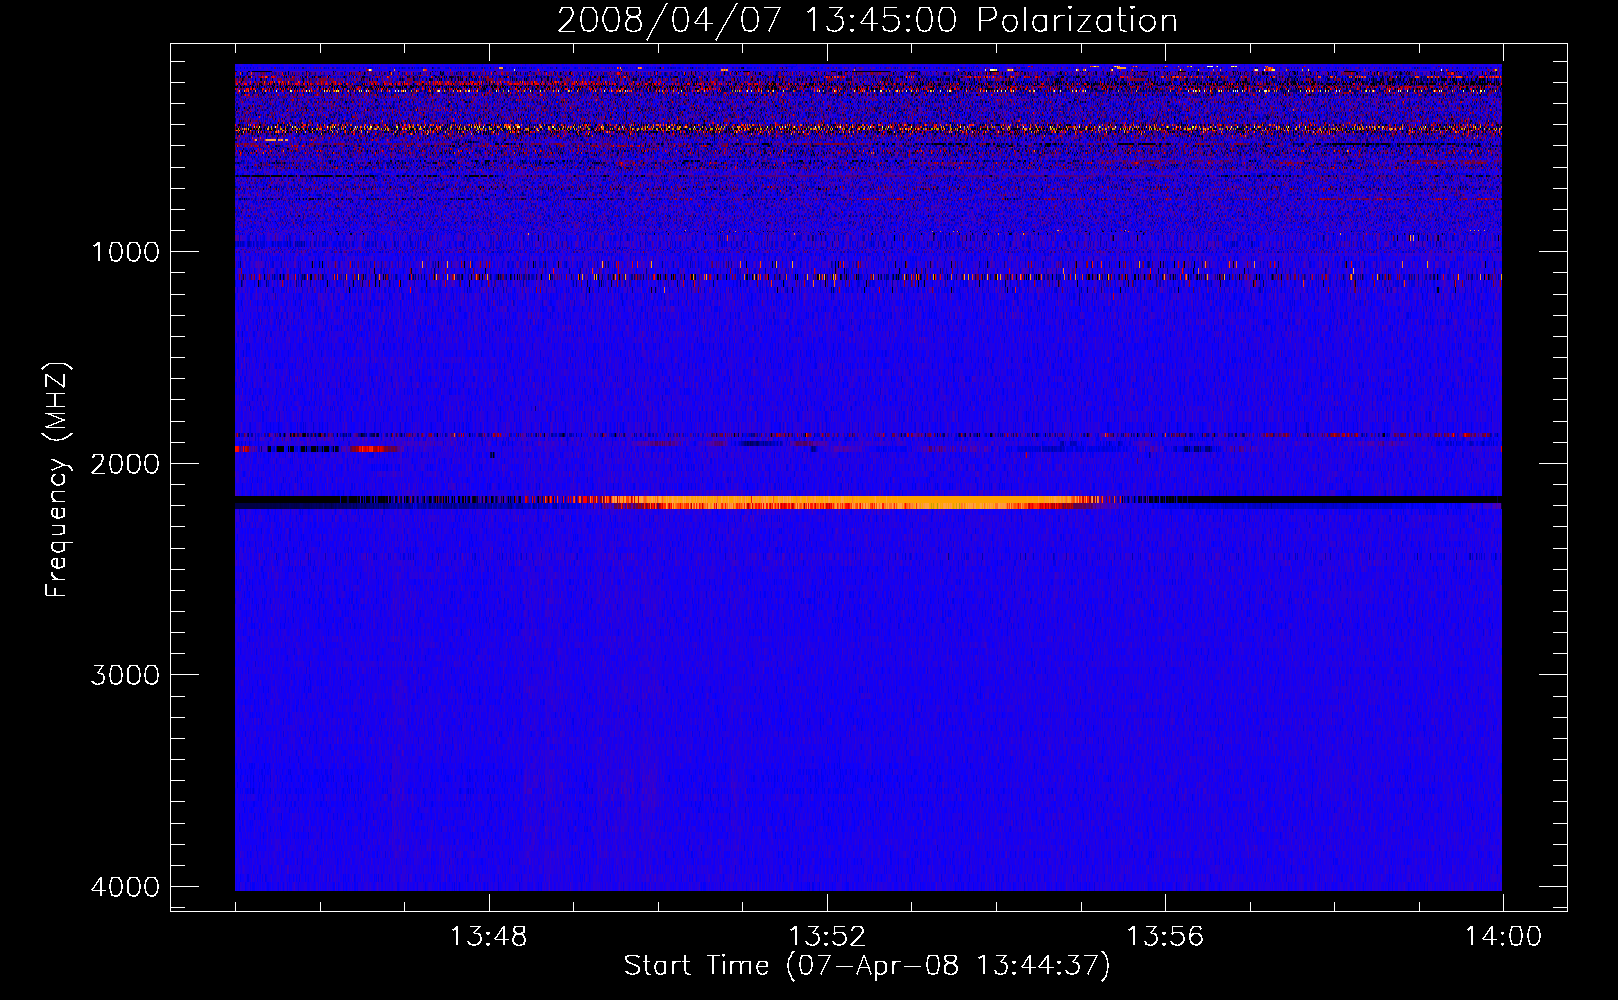Click the 'Frequency (MHZ)' axis label

[x=57, y=480]
